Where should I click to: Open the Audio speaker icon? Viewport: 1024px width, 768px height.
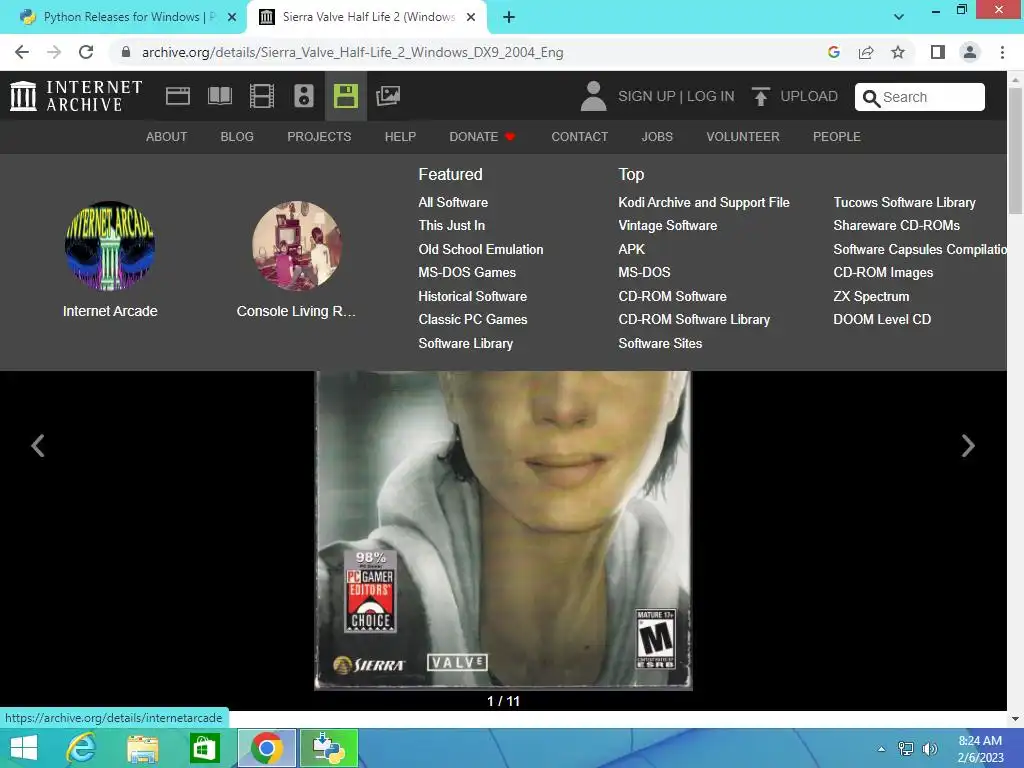[304, 96]
